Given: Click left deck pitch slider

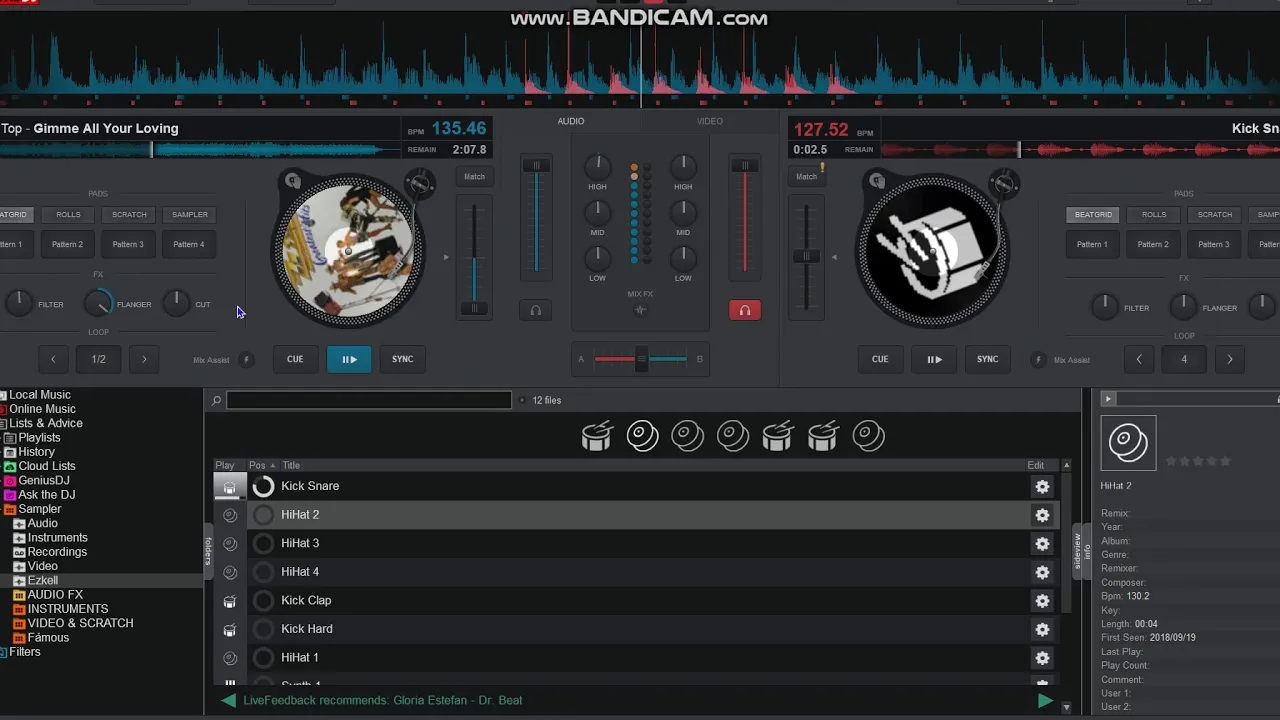Looking at the screenshot, I should (x=474, y=308).
